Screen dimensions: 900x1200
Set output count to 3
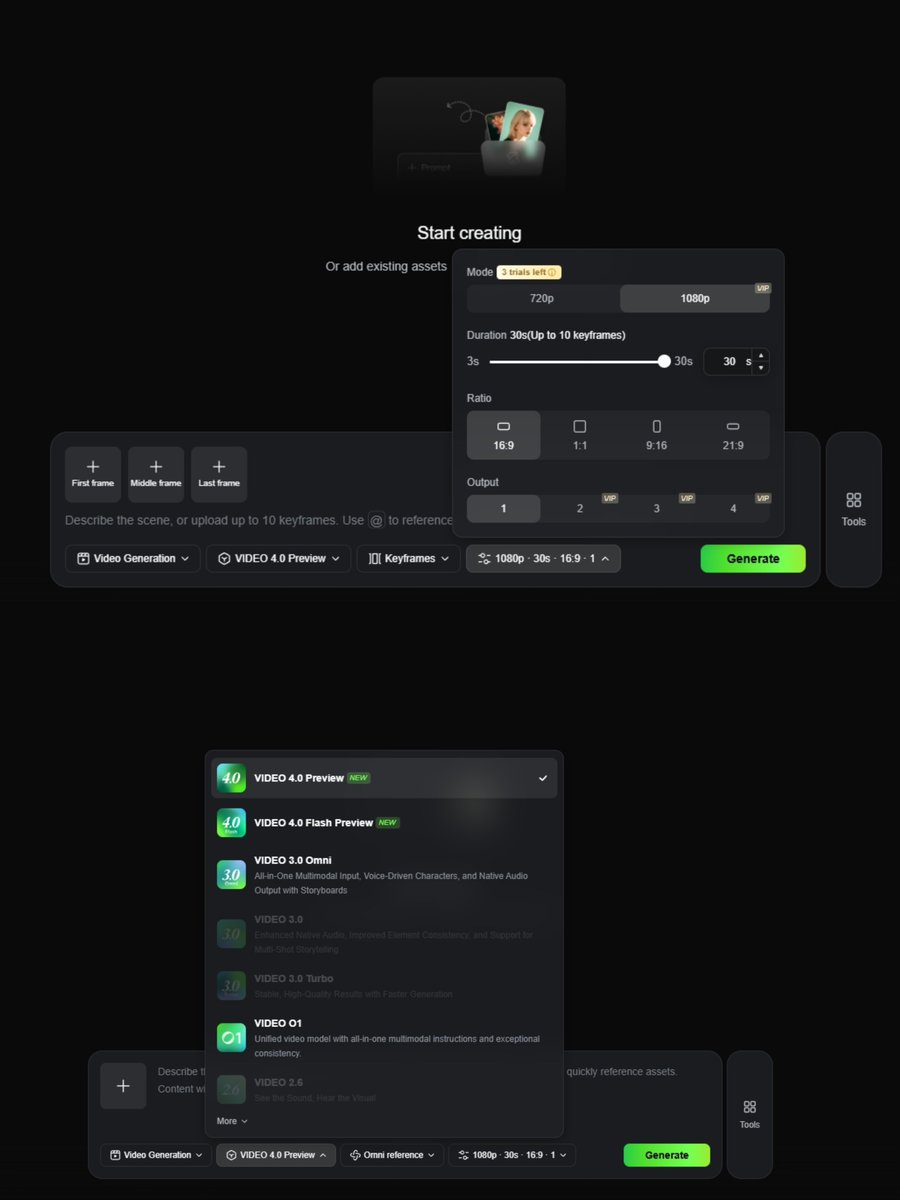click(656, 509)
